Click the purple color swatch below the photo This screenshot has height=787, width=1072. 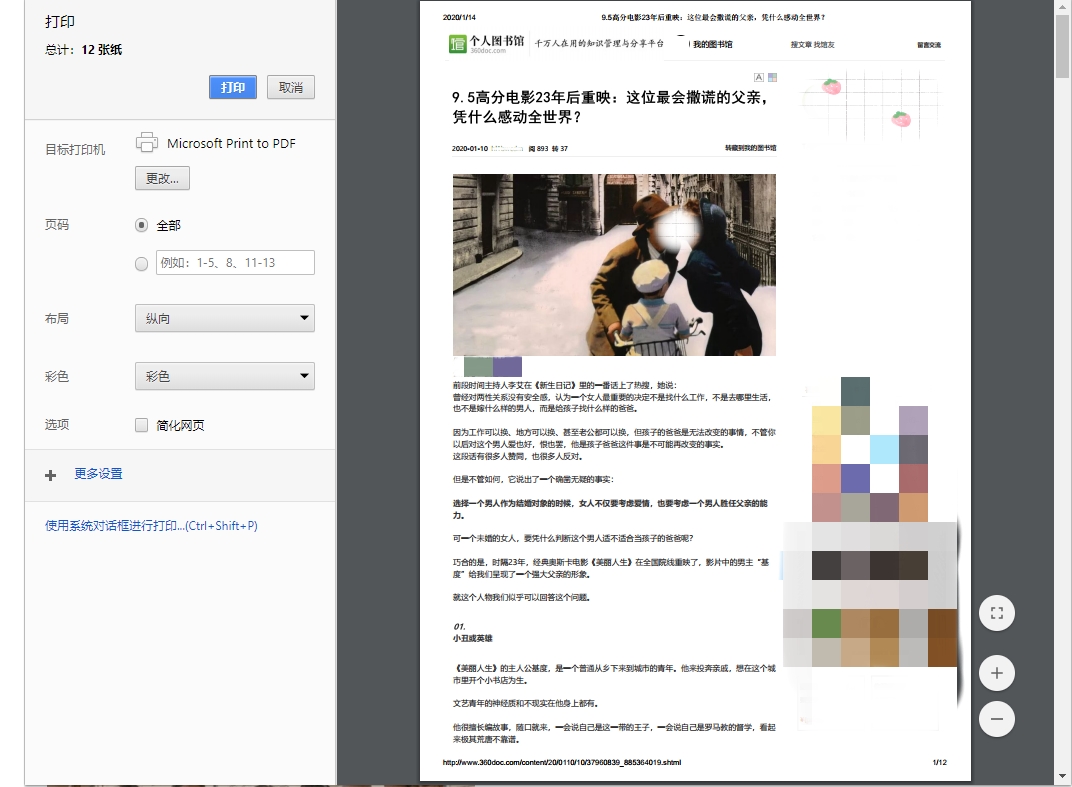coord(509,366)
